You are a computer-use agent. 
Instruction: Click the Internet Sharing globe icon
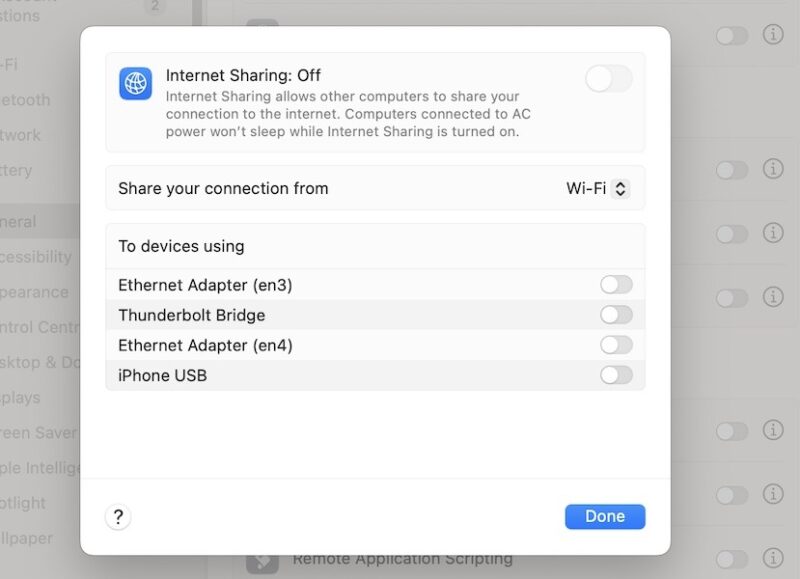point(135,83)
